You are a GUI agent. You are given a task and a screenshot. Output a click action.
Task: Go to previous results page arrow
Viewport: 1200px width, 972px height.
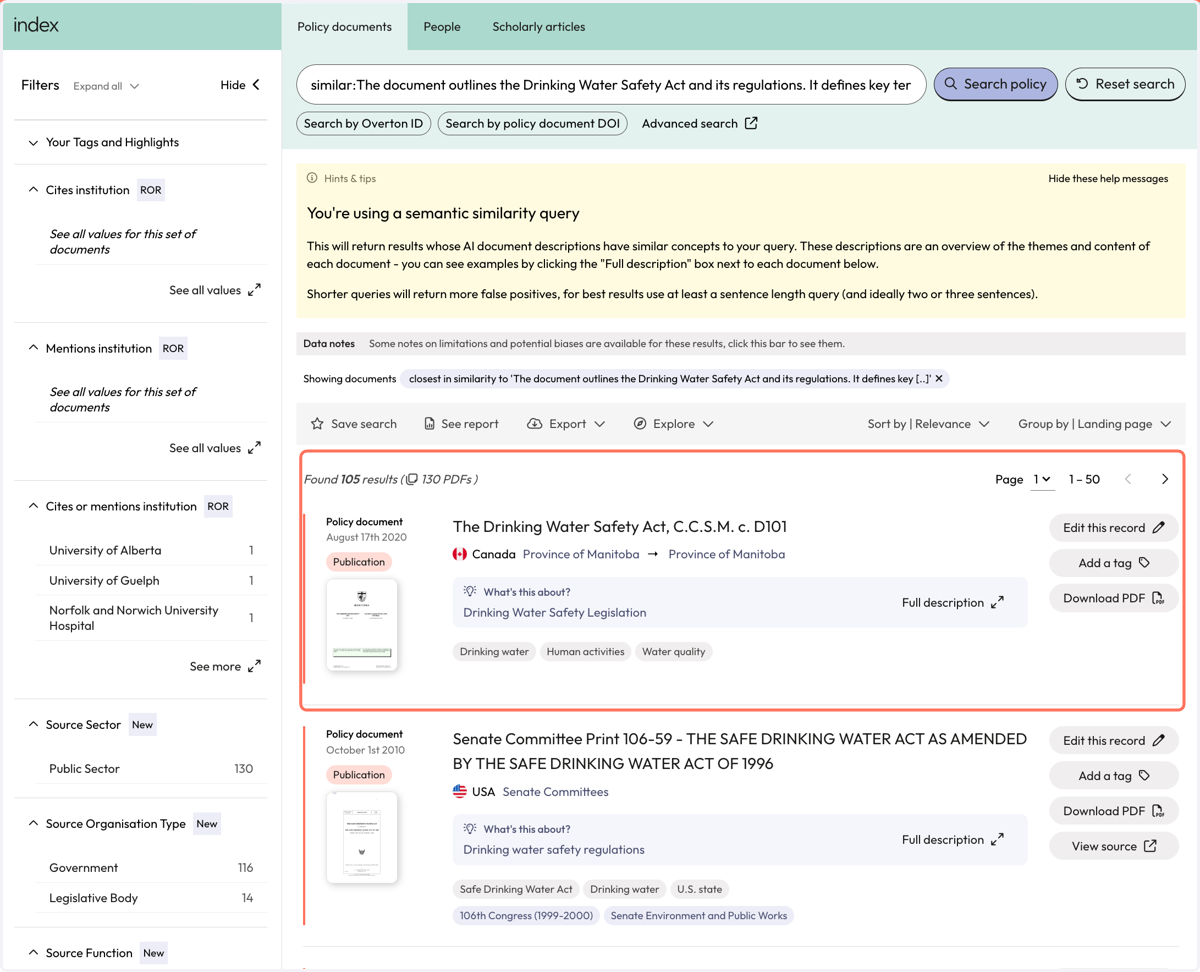pos(1128,479)
